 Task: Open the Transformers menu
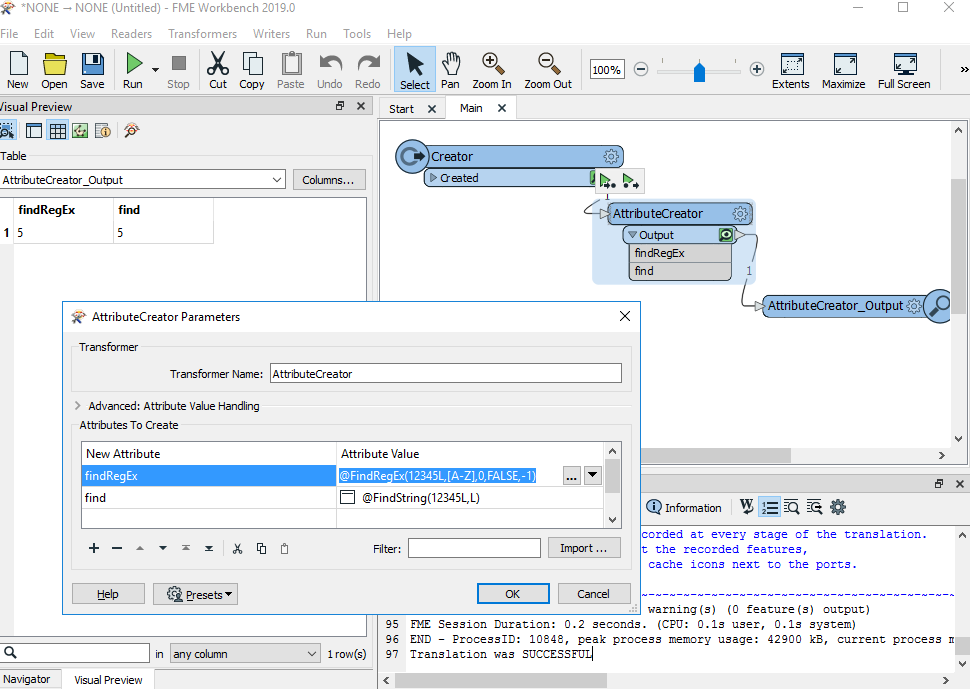pyautogui.click(x=202, y=33)
